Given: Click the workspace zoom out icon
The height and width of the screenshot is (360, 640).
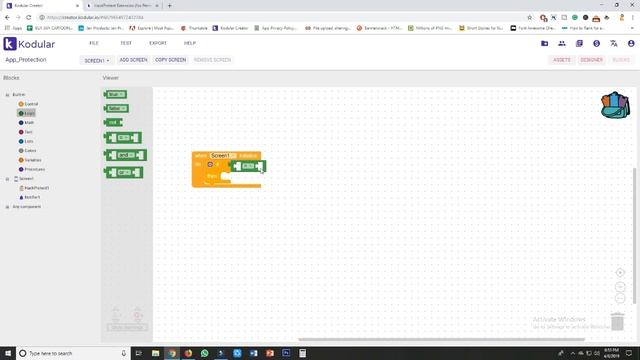Looking at the screenshot, I should [x=620, y=298].
